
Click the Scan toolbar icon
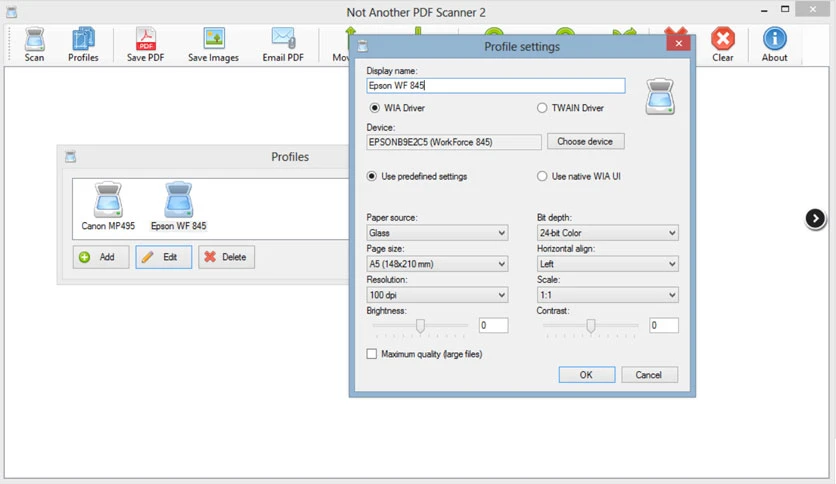tap(34, 45)
